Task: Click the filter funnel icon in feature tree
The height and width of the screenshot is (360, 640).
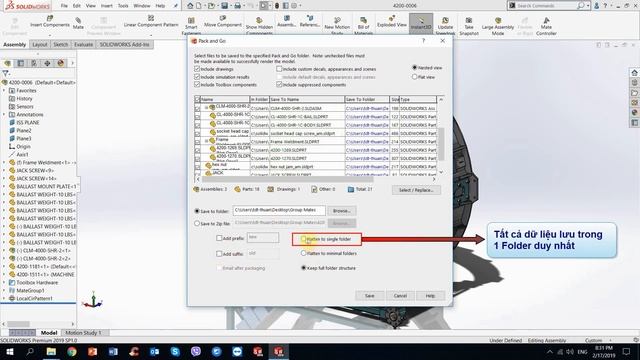Action: click(5, 73)
